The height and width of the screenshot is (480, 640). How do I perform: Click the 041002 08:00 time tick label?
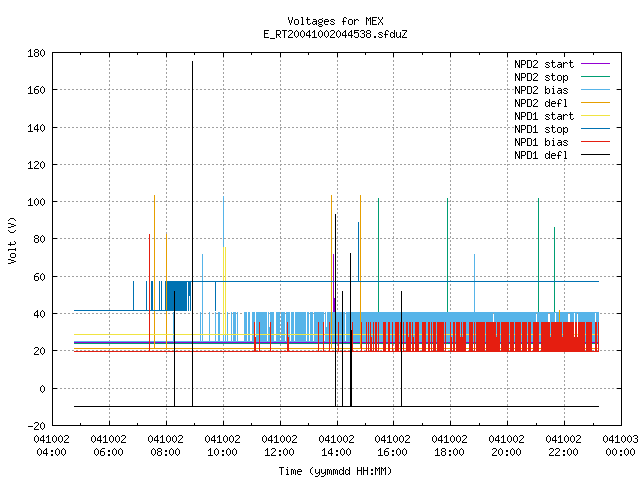(x=165, y=446)
